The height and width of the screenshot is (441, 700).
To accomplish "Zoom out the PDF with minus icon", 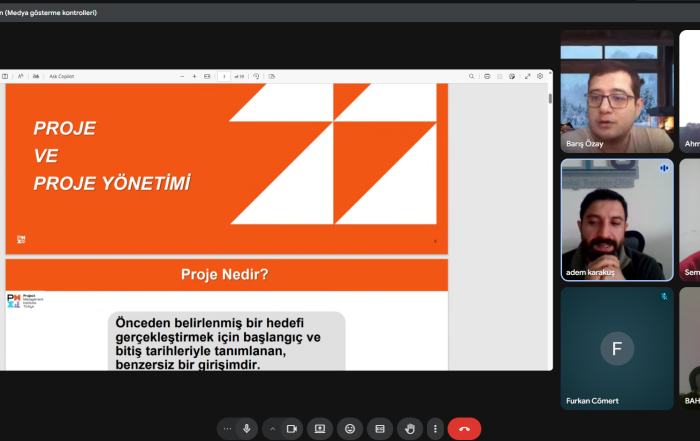I will click(181, 76).
